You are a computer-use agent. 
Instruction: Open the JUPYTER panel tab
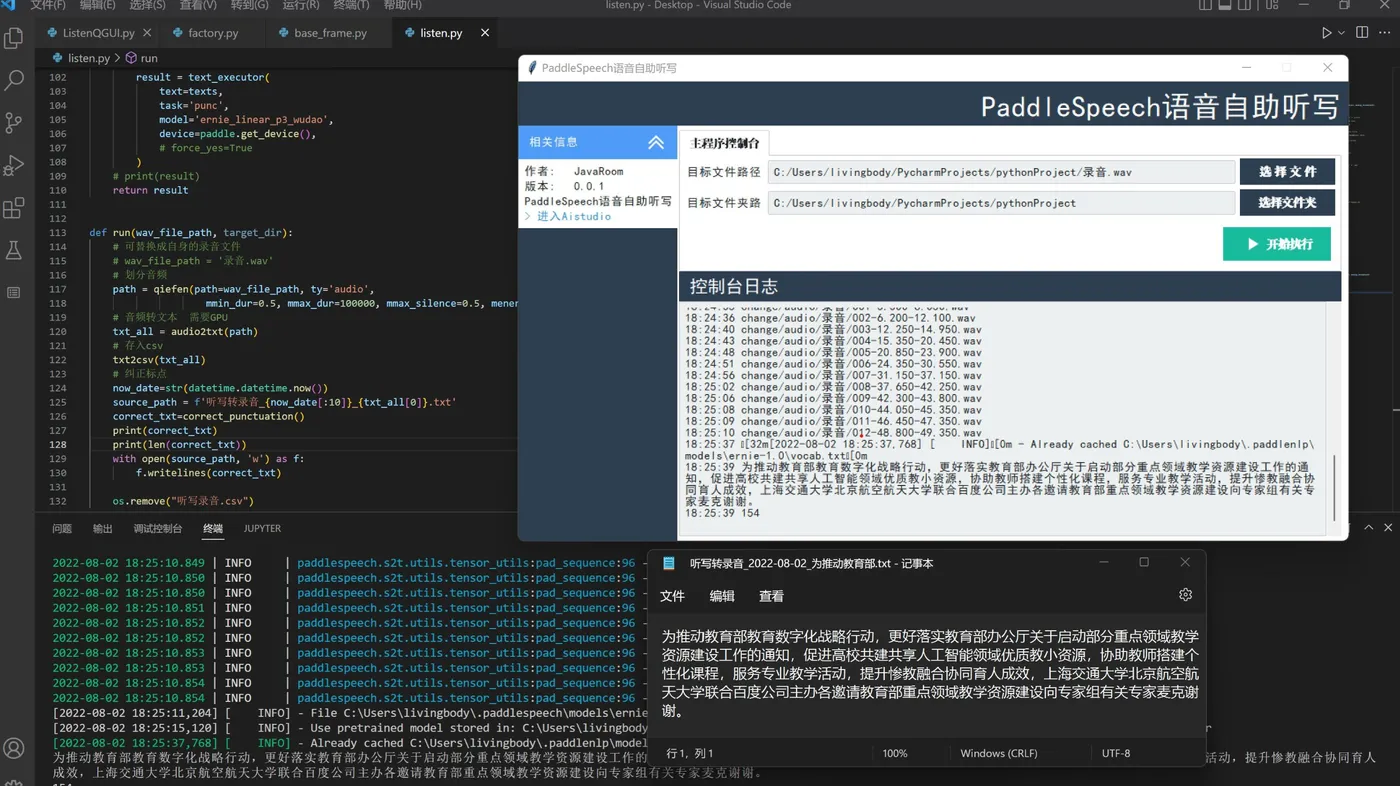[262, 528]
